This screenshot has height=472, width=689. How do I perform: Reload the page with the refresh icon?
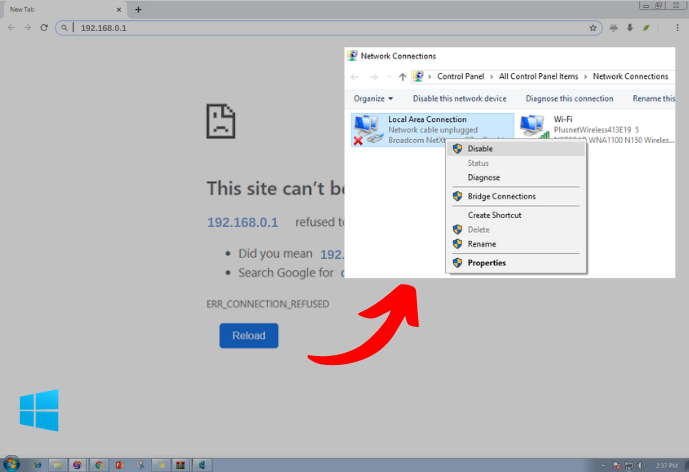click(x=44, y=28)
